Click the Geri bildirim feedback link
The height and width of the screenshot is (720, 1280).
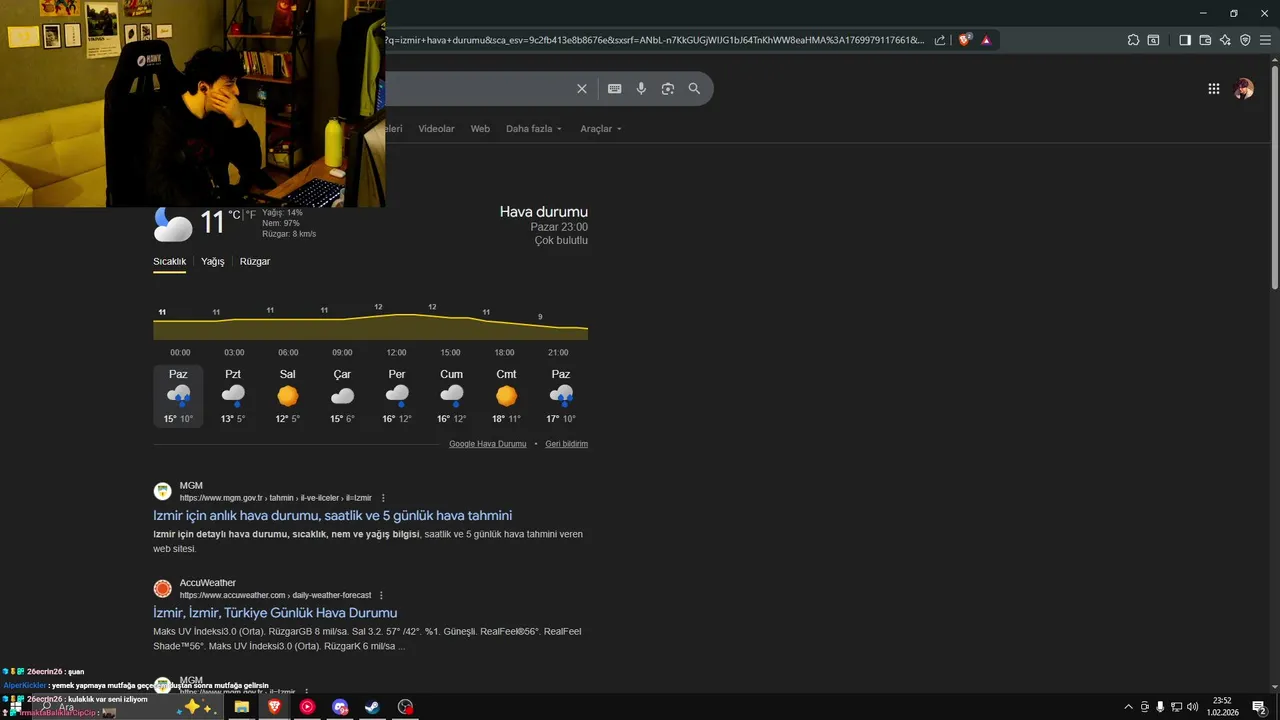click(566, 444)
